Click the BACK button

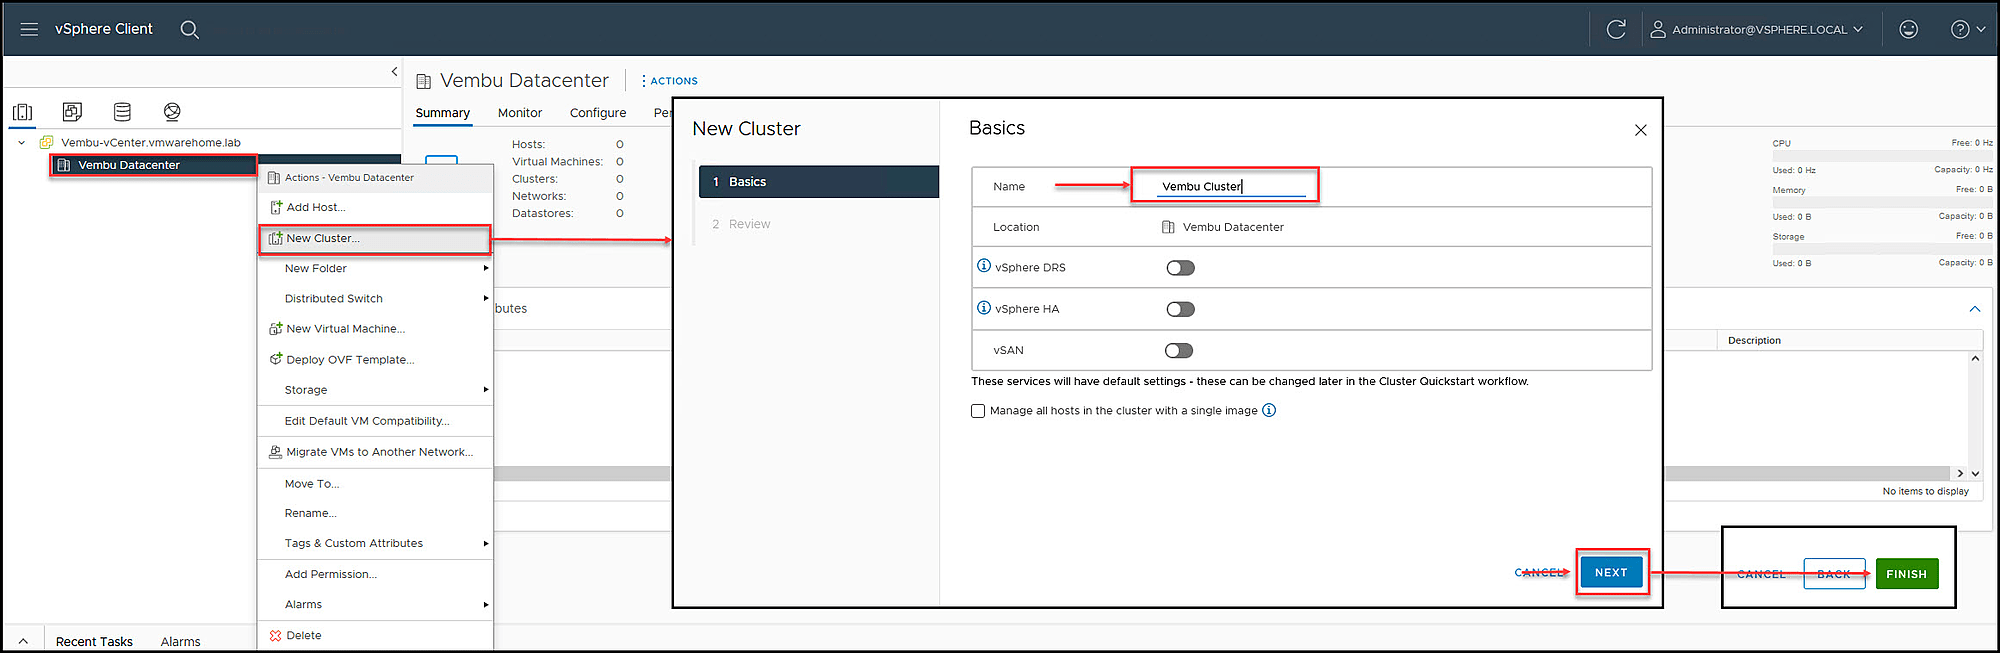coord(1834,574)
